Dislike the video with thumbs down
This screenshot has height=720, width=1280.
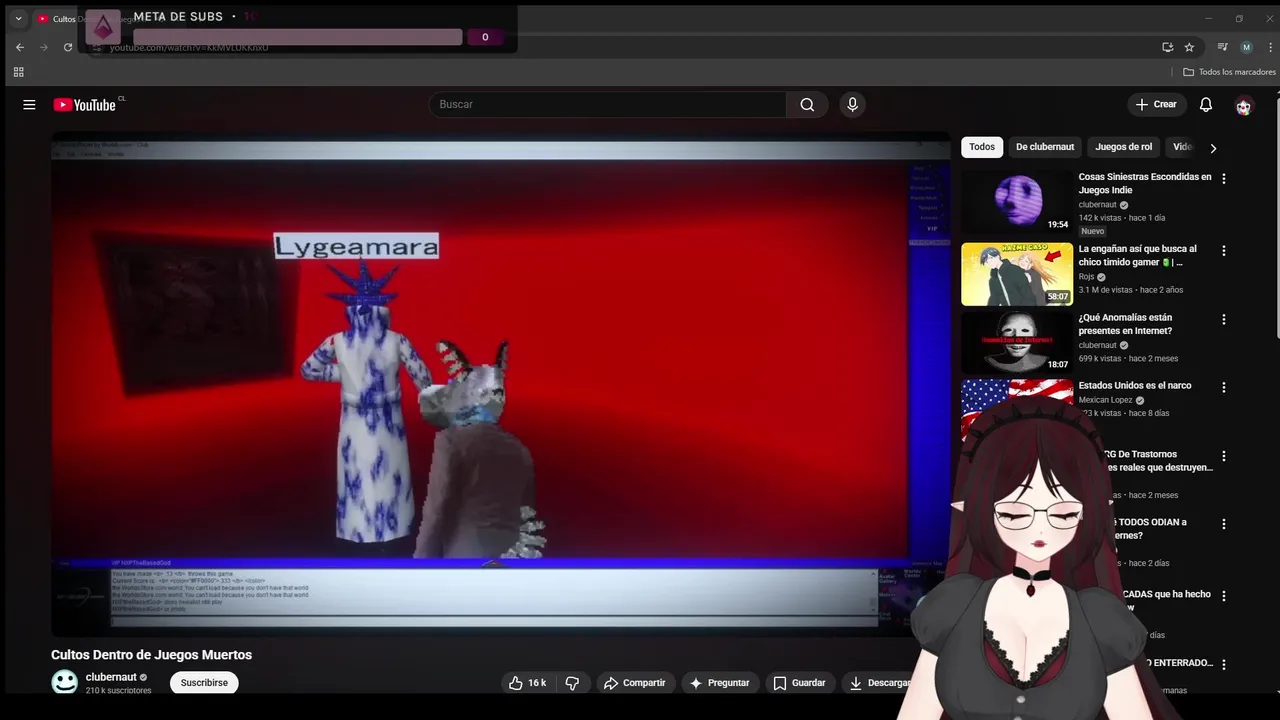(572, 683)
